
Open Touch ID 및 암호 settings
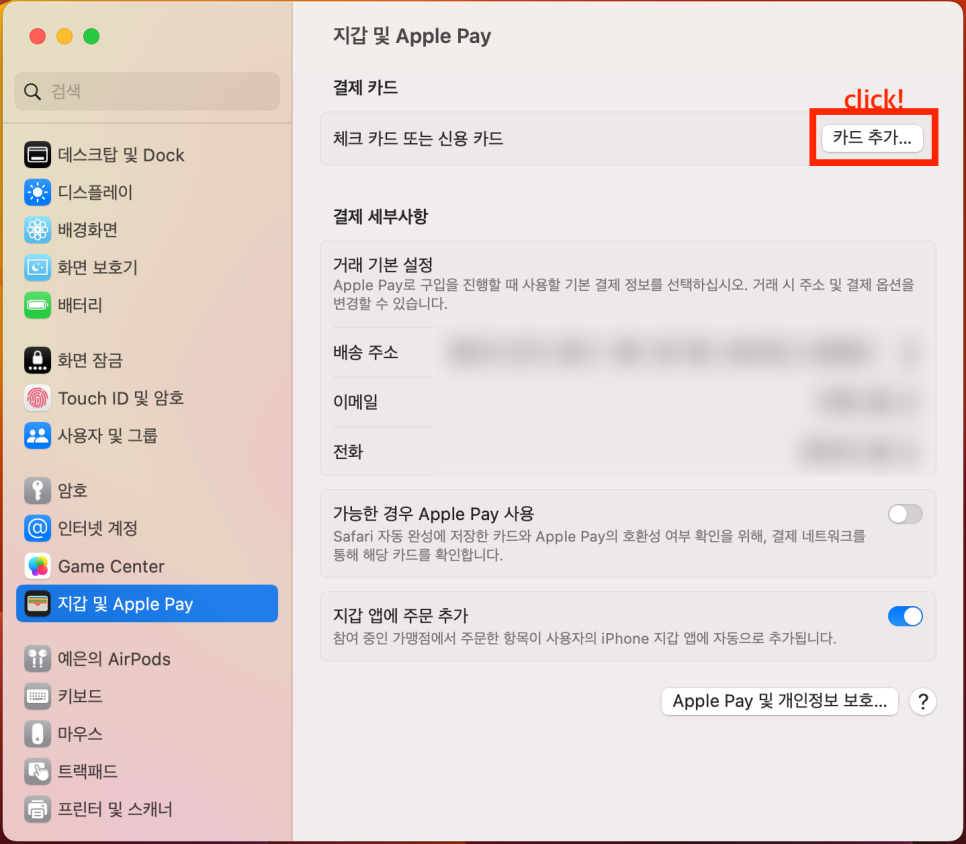pos(147,398)
